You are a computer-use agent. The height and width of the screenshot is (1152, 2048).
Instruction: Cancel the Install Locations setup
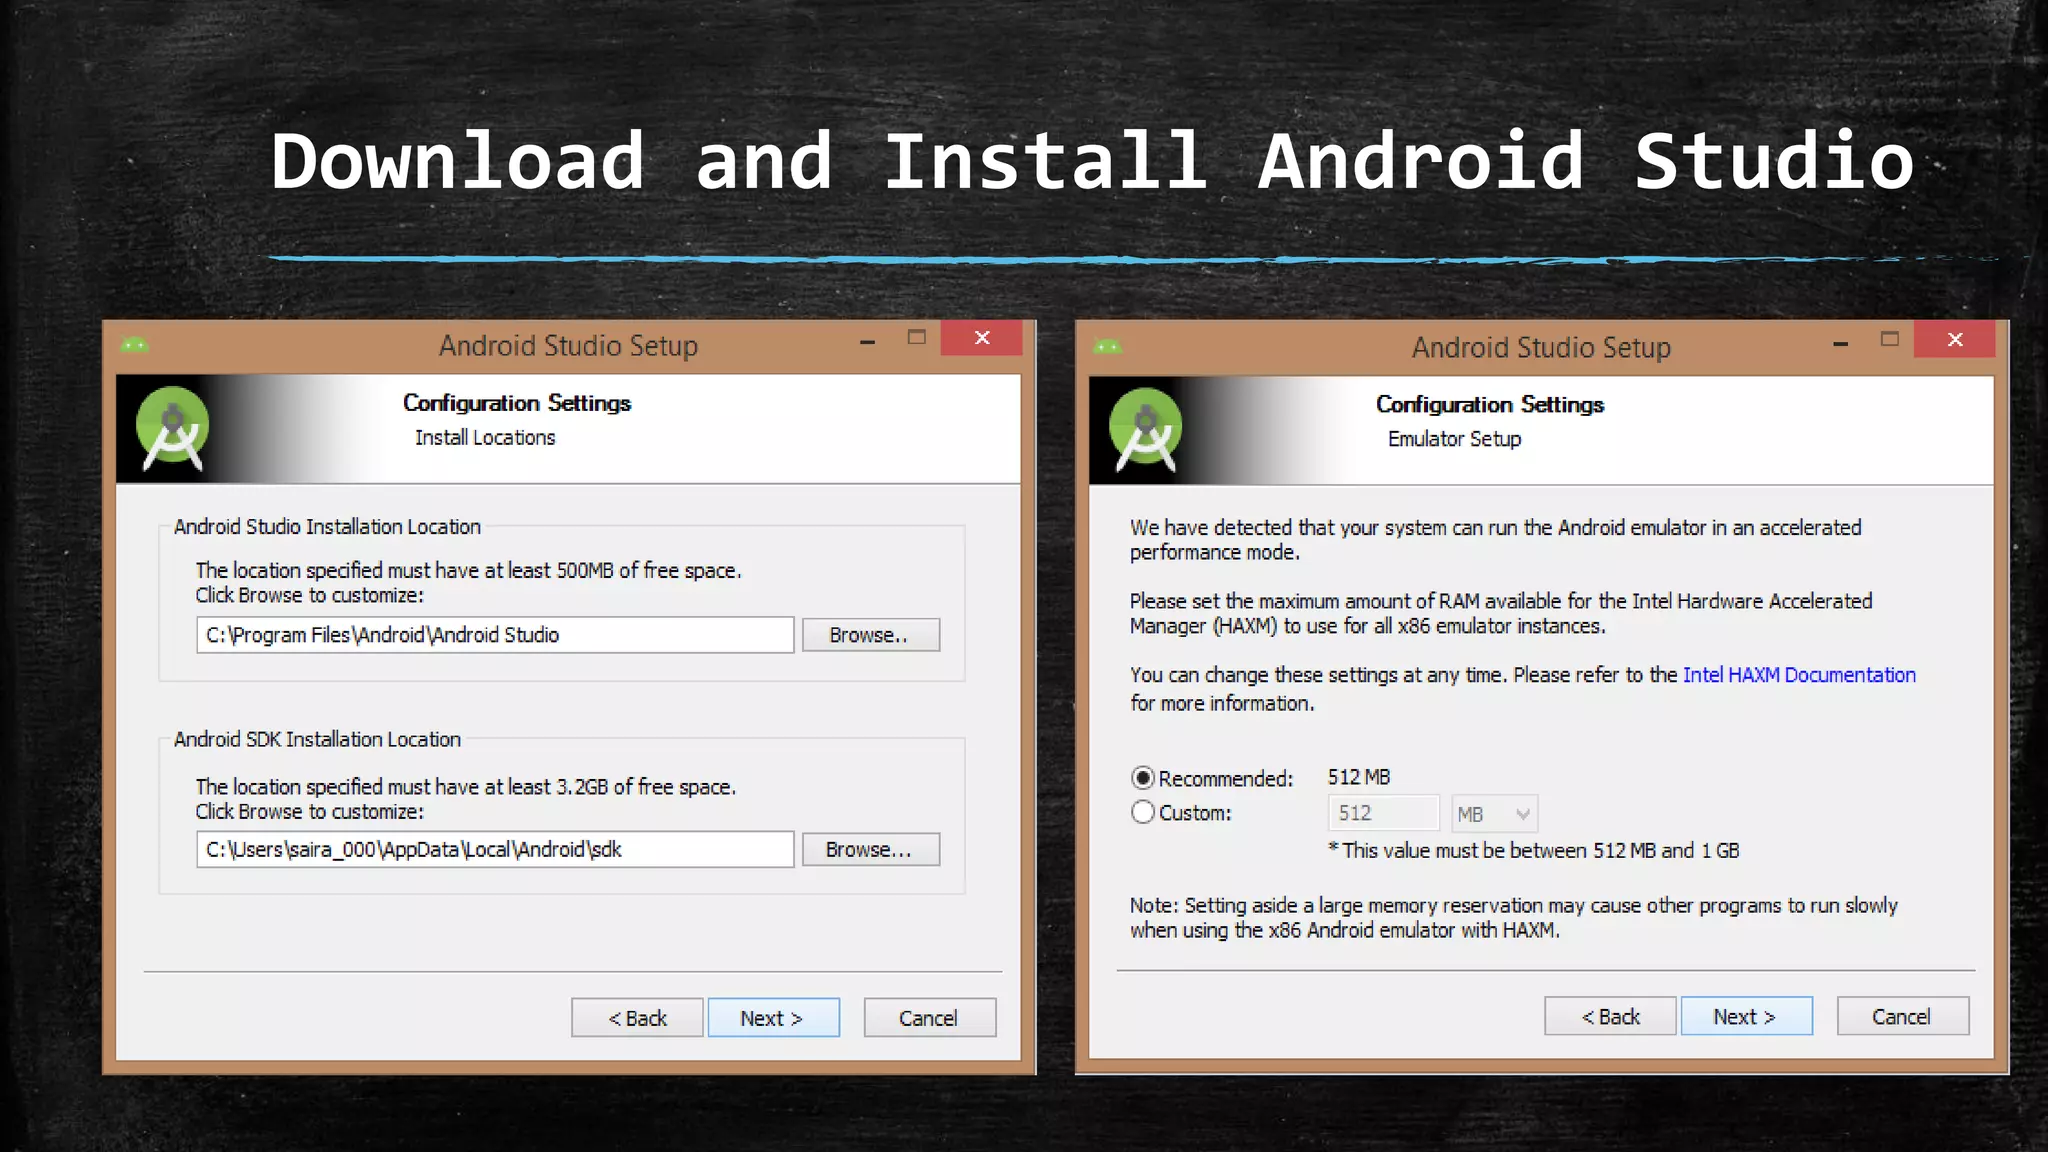pyautogui.click(x=929, y=1018)
